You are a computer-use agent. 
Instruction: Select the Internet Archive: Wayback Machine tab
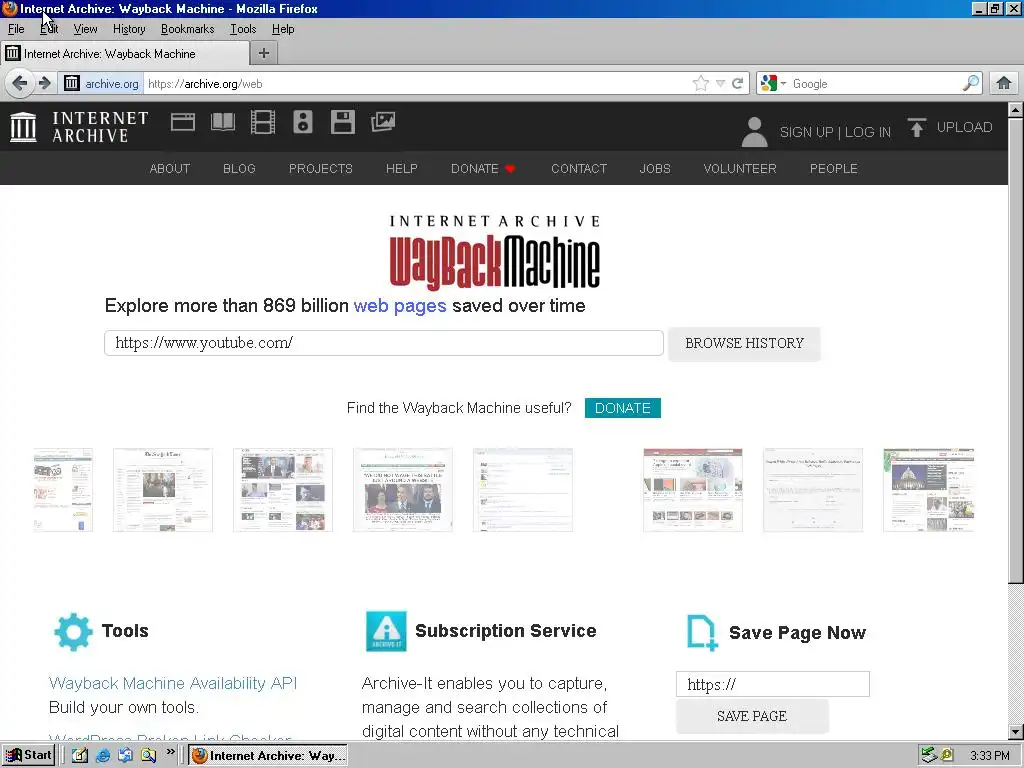tap(125, 54)
